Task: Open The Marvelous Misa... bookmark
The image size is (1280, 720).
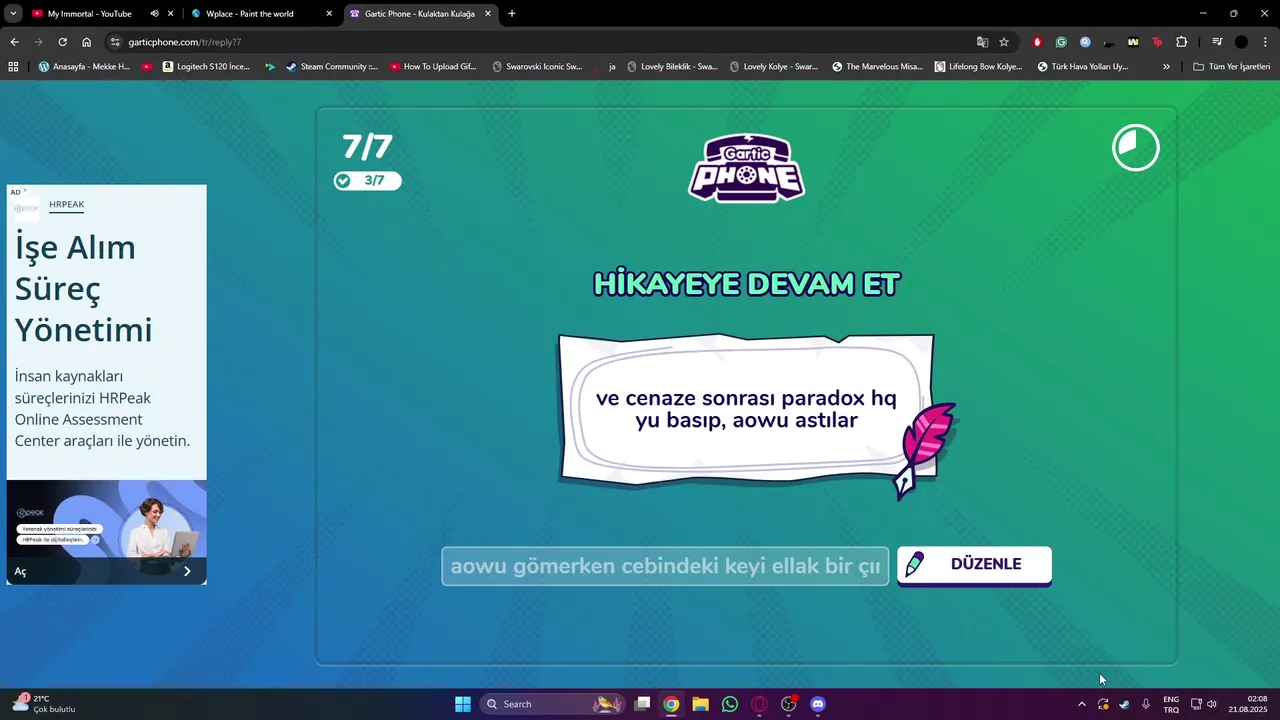Action: [877, 67]
